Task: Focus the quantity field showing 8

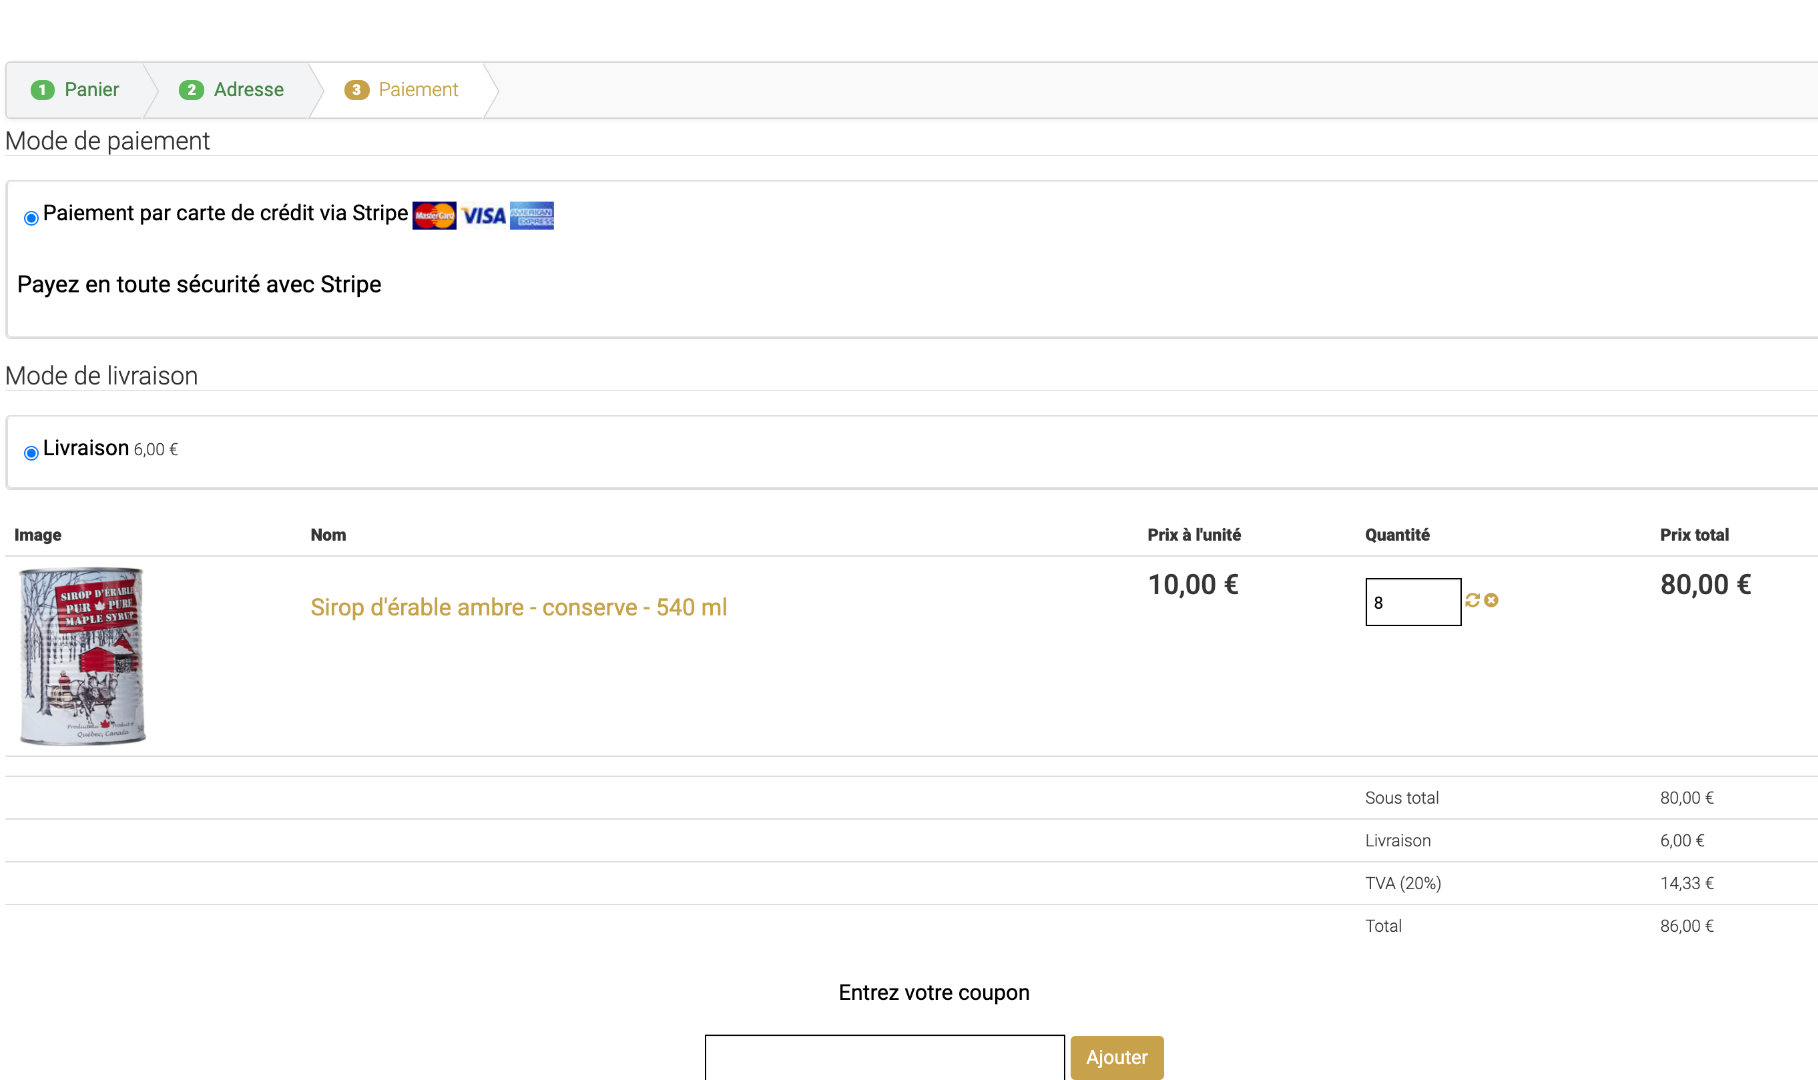Action: [x=1413, y=602]
